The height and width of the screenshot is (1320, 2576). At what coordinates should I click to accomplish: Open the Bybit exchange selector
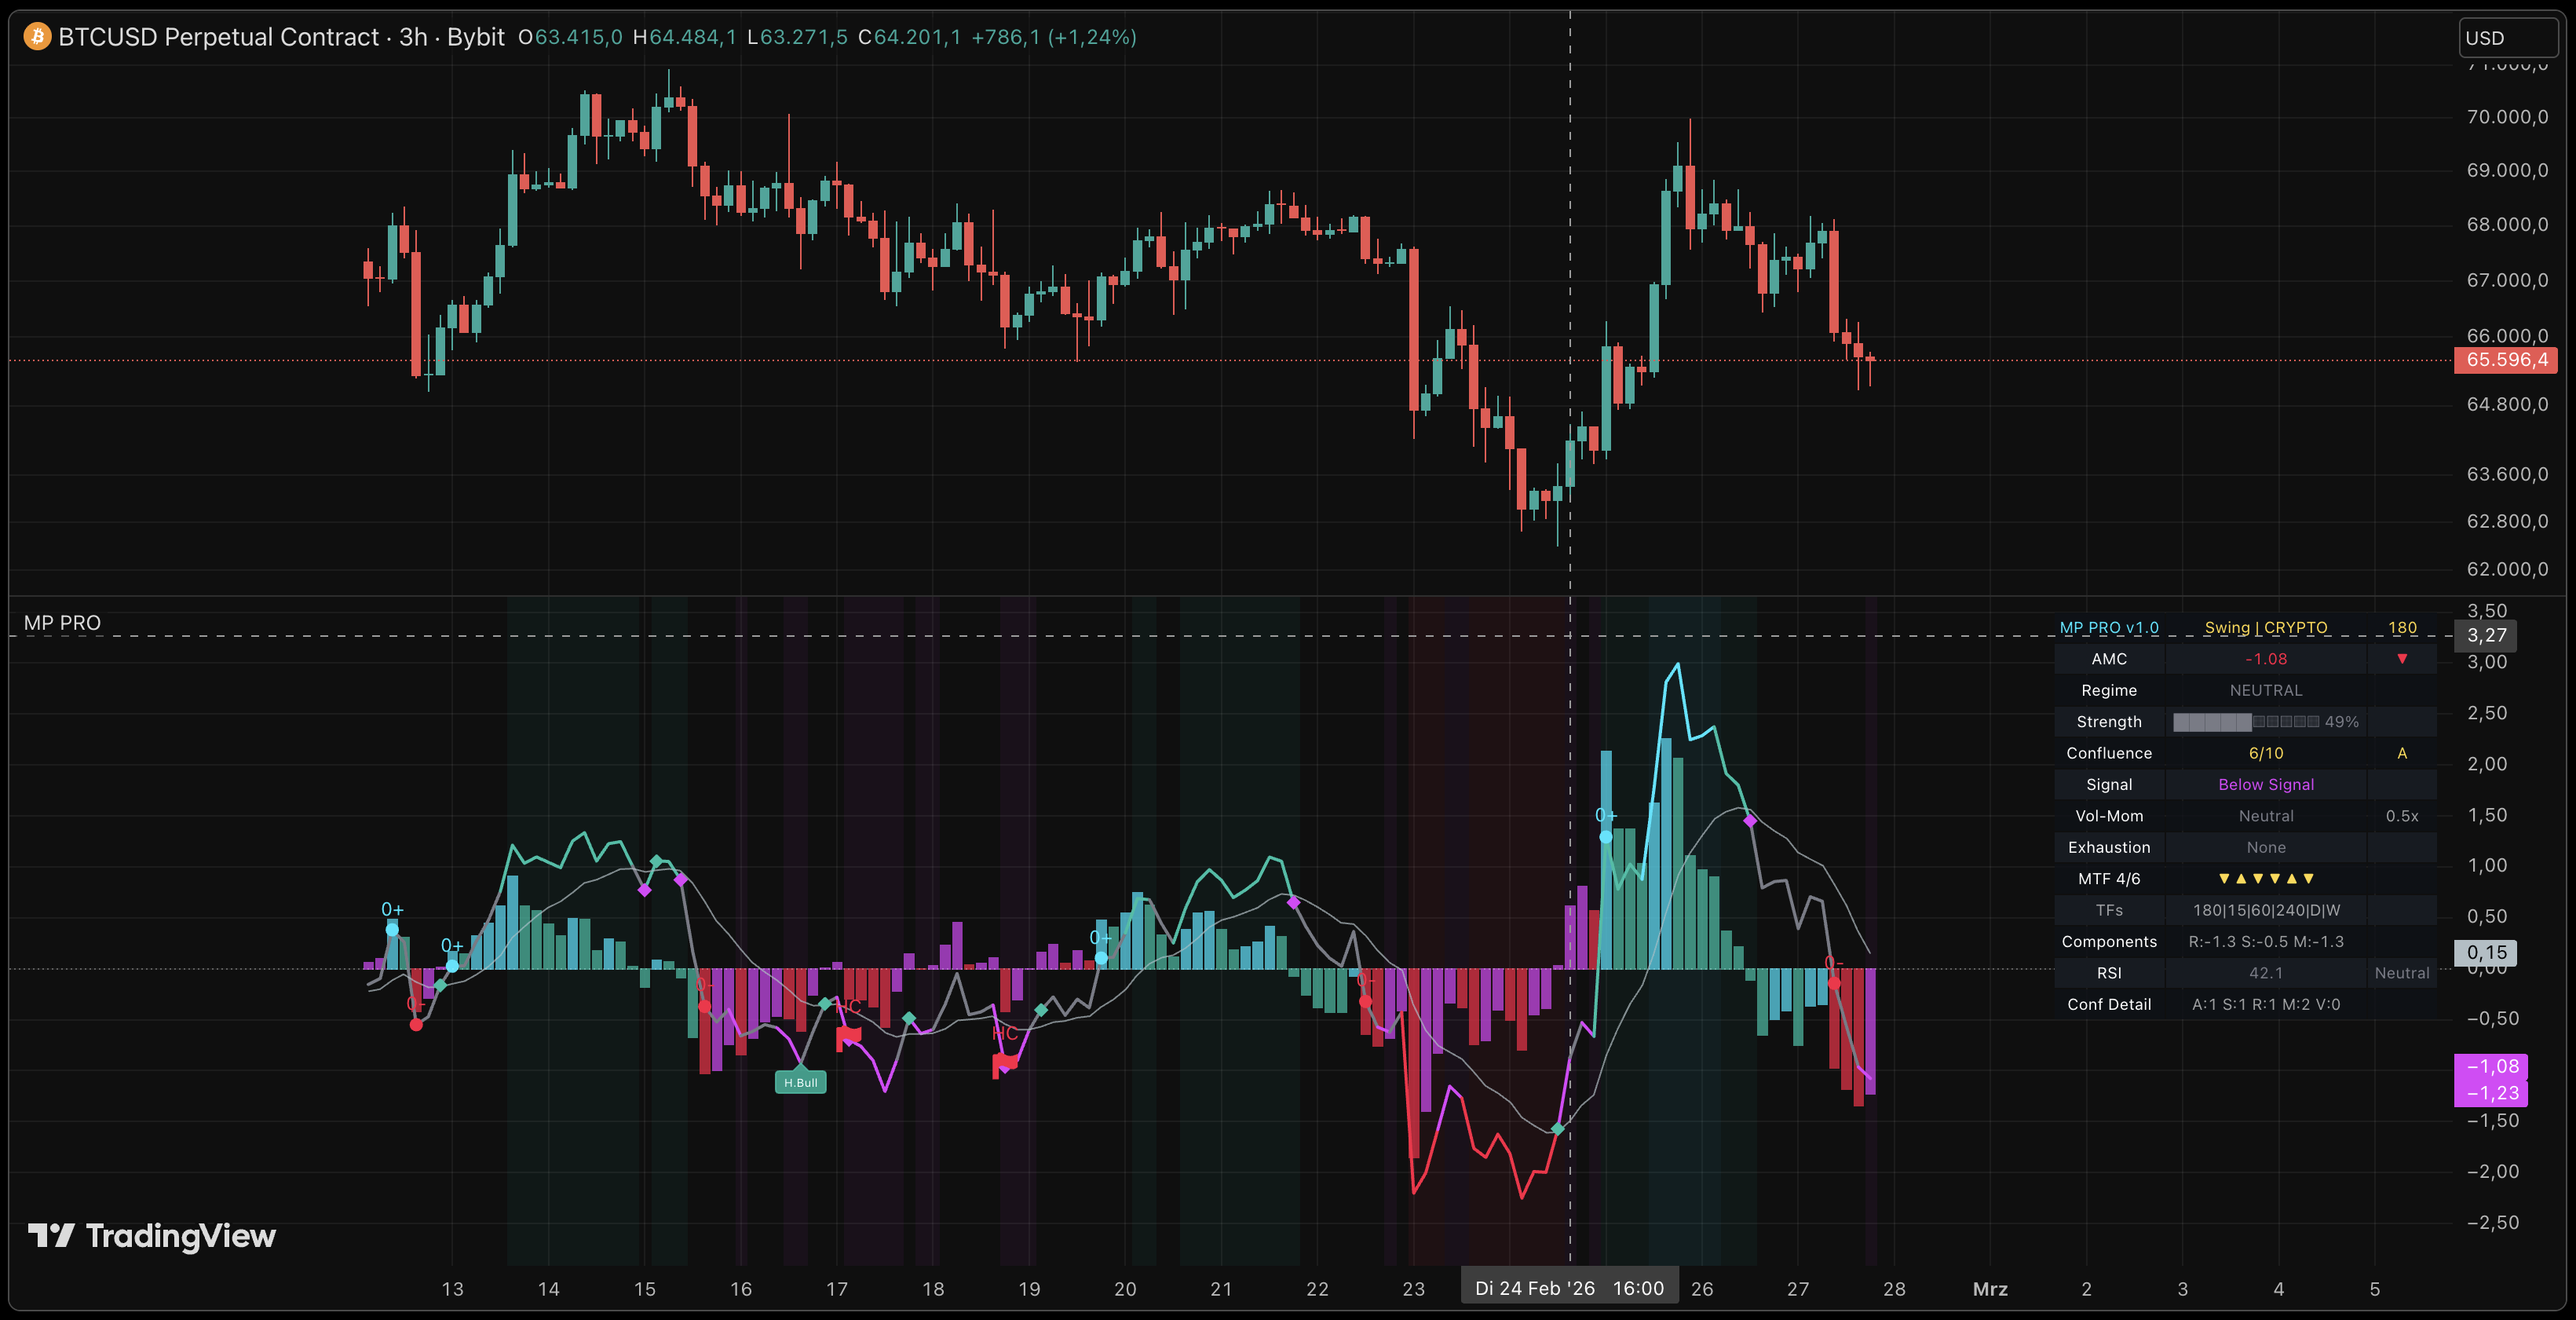tap(477, 37)
